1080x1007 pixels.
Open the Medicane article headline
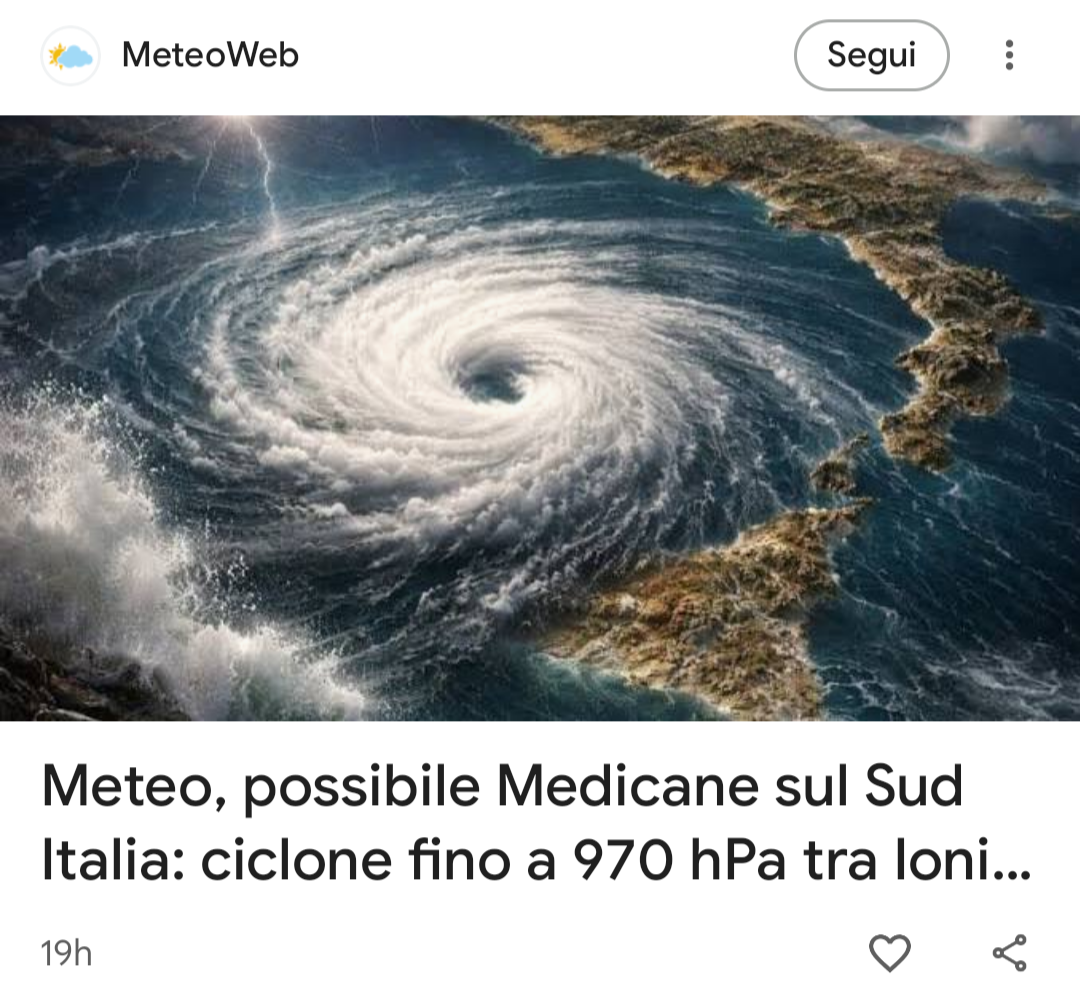coord(536,822)
